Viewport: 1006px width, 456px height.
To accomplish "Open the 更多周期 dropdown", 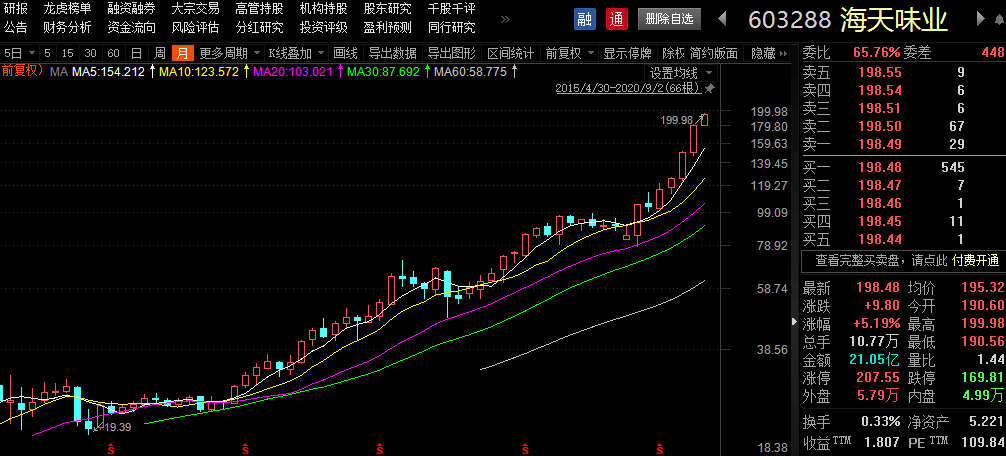I will (x=230, y=53).
